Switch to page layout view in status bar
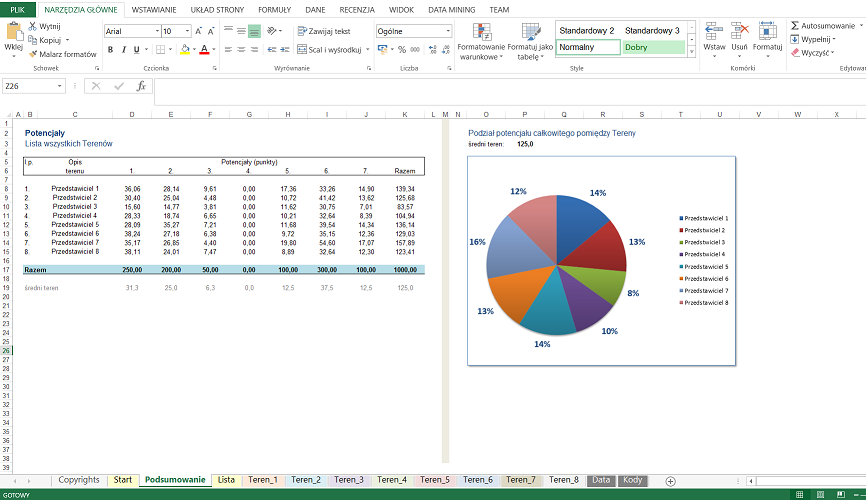This screenshot has width=866, height=500. pyautogui.click(x=820, y=494)
